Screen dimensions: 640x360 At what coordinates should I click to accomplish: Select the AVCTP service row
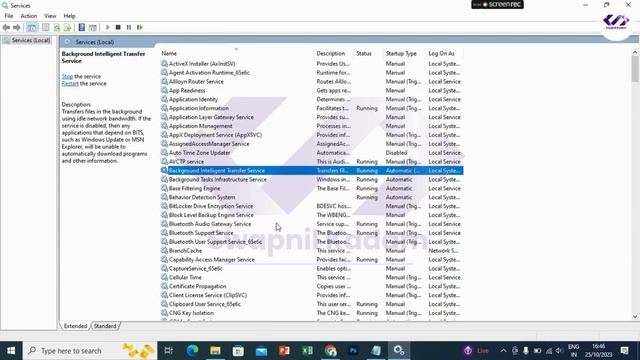(311, 162)
